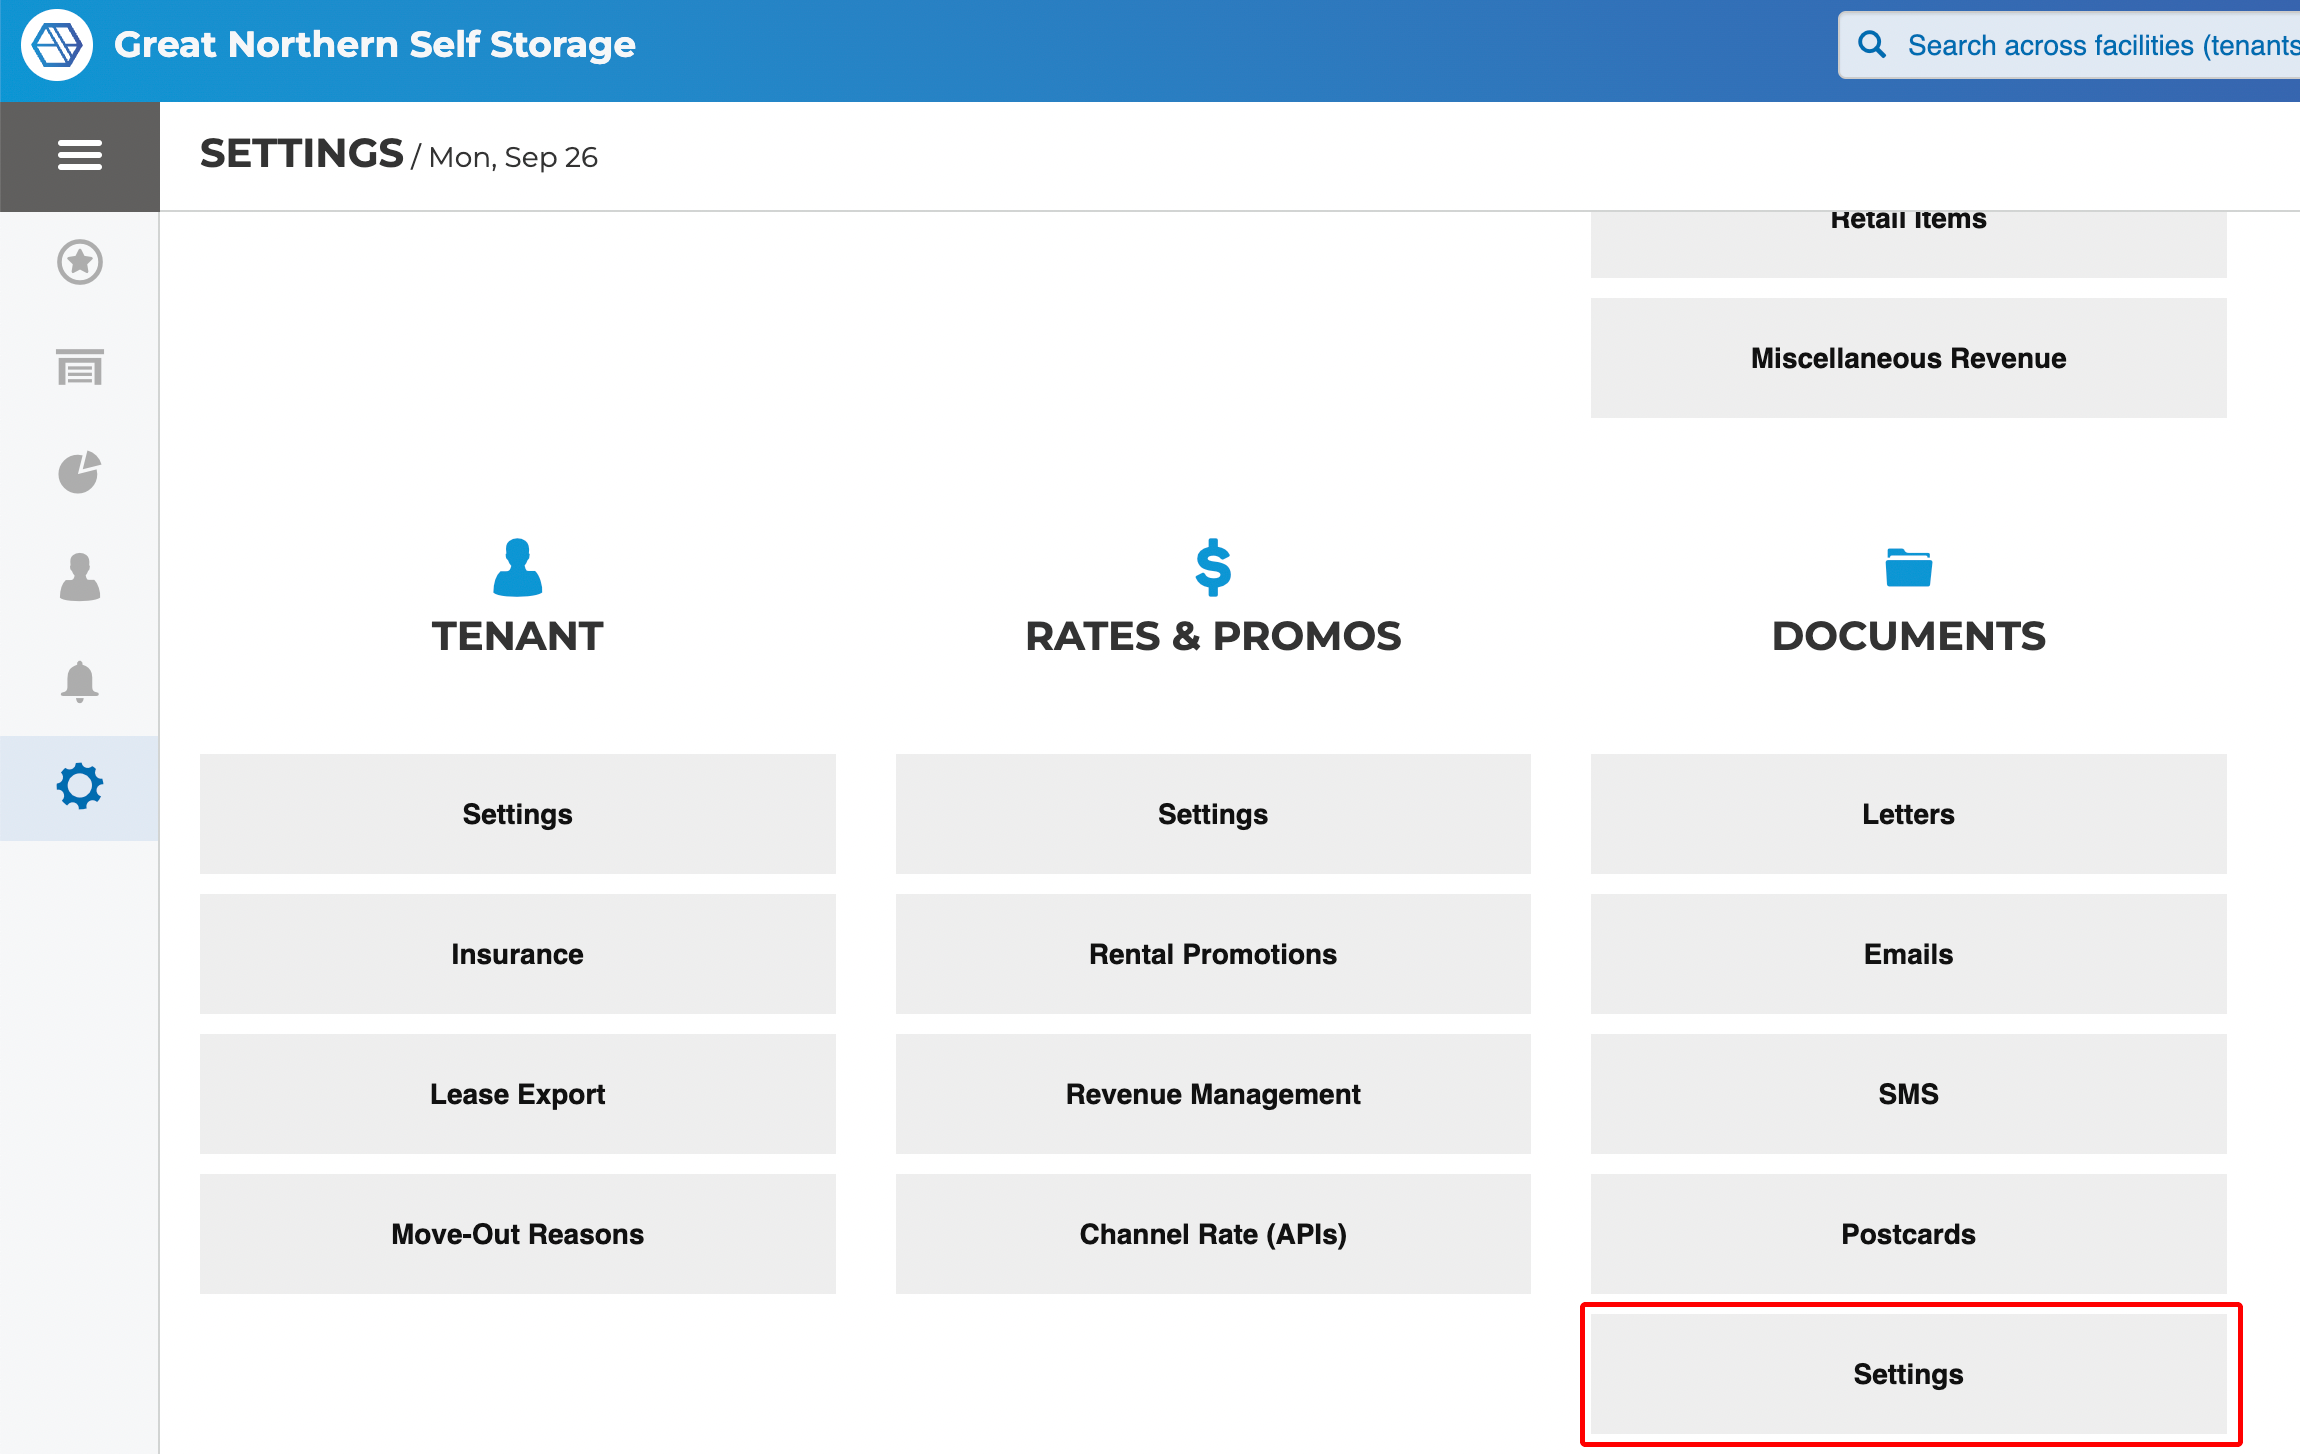Open Insurance under Tenant

[x=517, y=954]
